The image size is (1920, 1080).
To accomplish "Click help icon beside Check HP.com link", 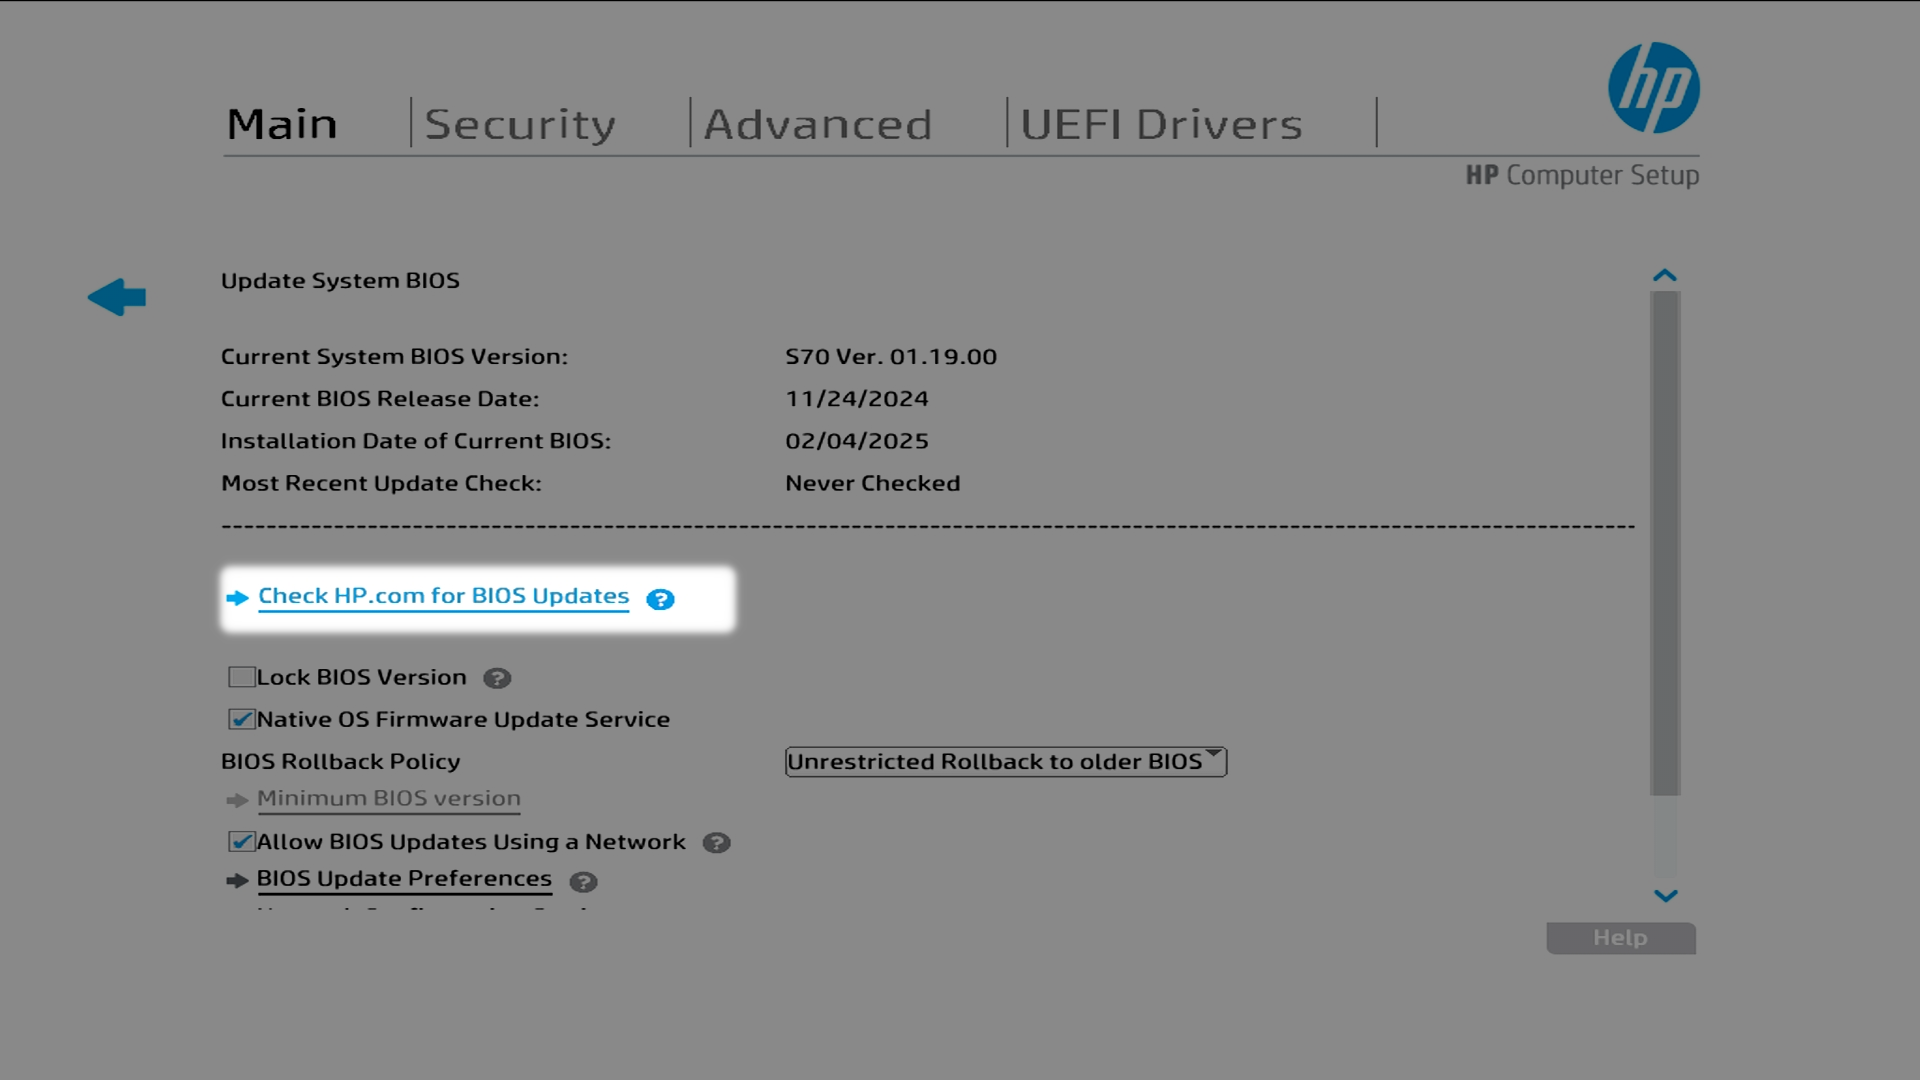I will 660,599.
